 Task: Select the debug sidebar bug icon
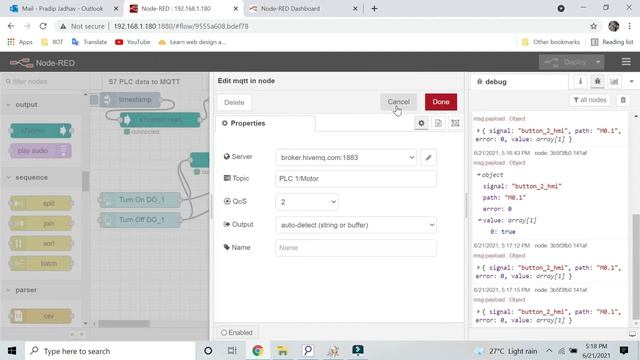pos(598,82)
